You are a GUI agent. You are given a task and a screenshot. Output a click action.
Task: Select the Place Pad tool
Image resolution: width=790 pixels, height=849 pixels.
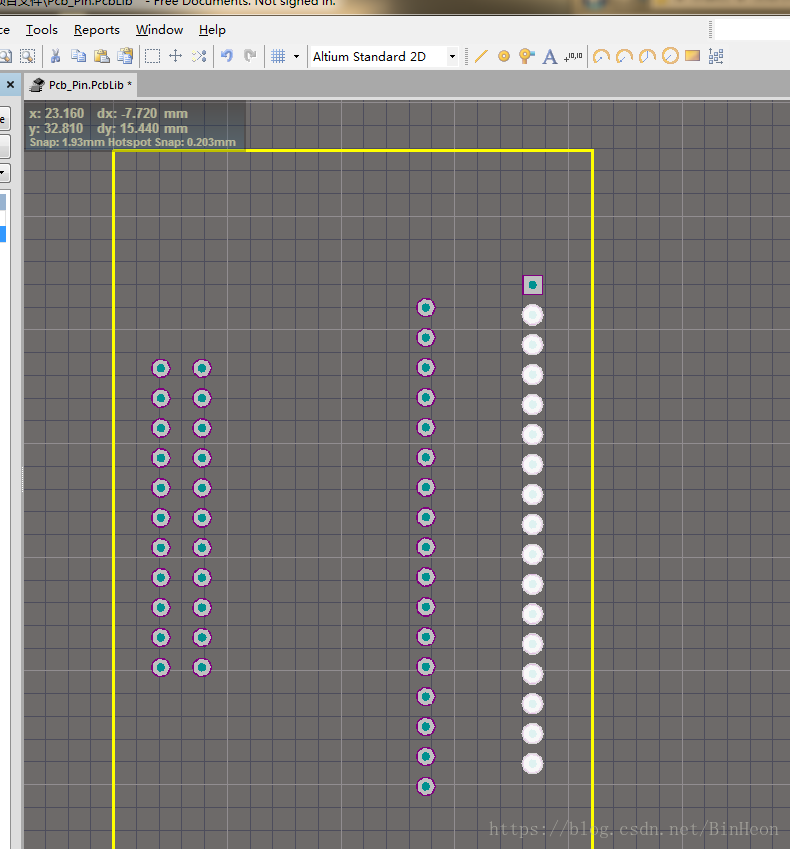tap(504, 56)
